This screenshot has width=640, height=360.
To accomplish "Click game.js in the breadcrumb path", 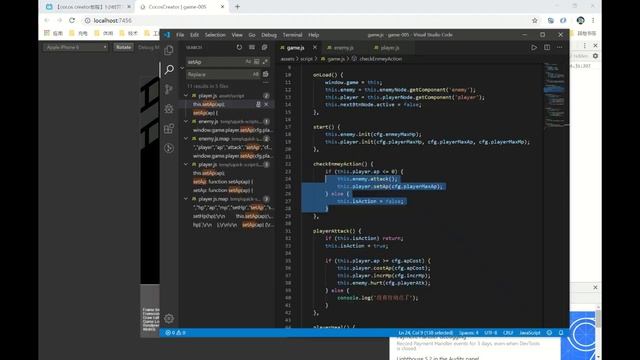I will pos(336,59).
